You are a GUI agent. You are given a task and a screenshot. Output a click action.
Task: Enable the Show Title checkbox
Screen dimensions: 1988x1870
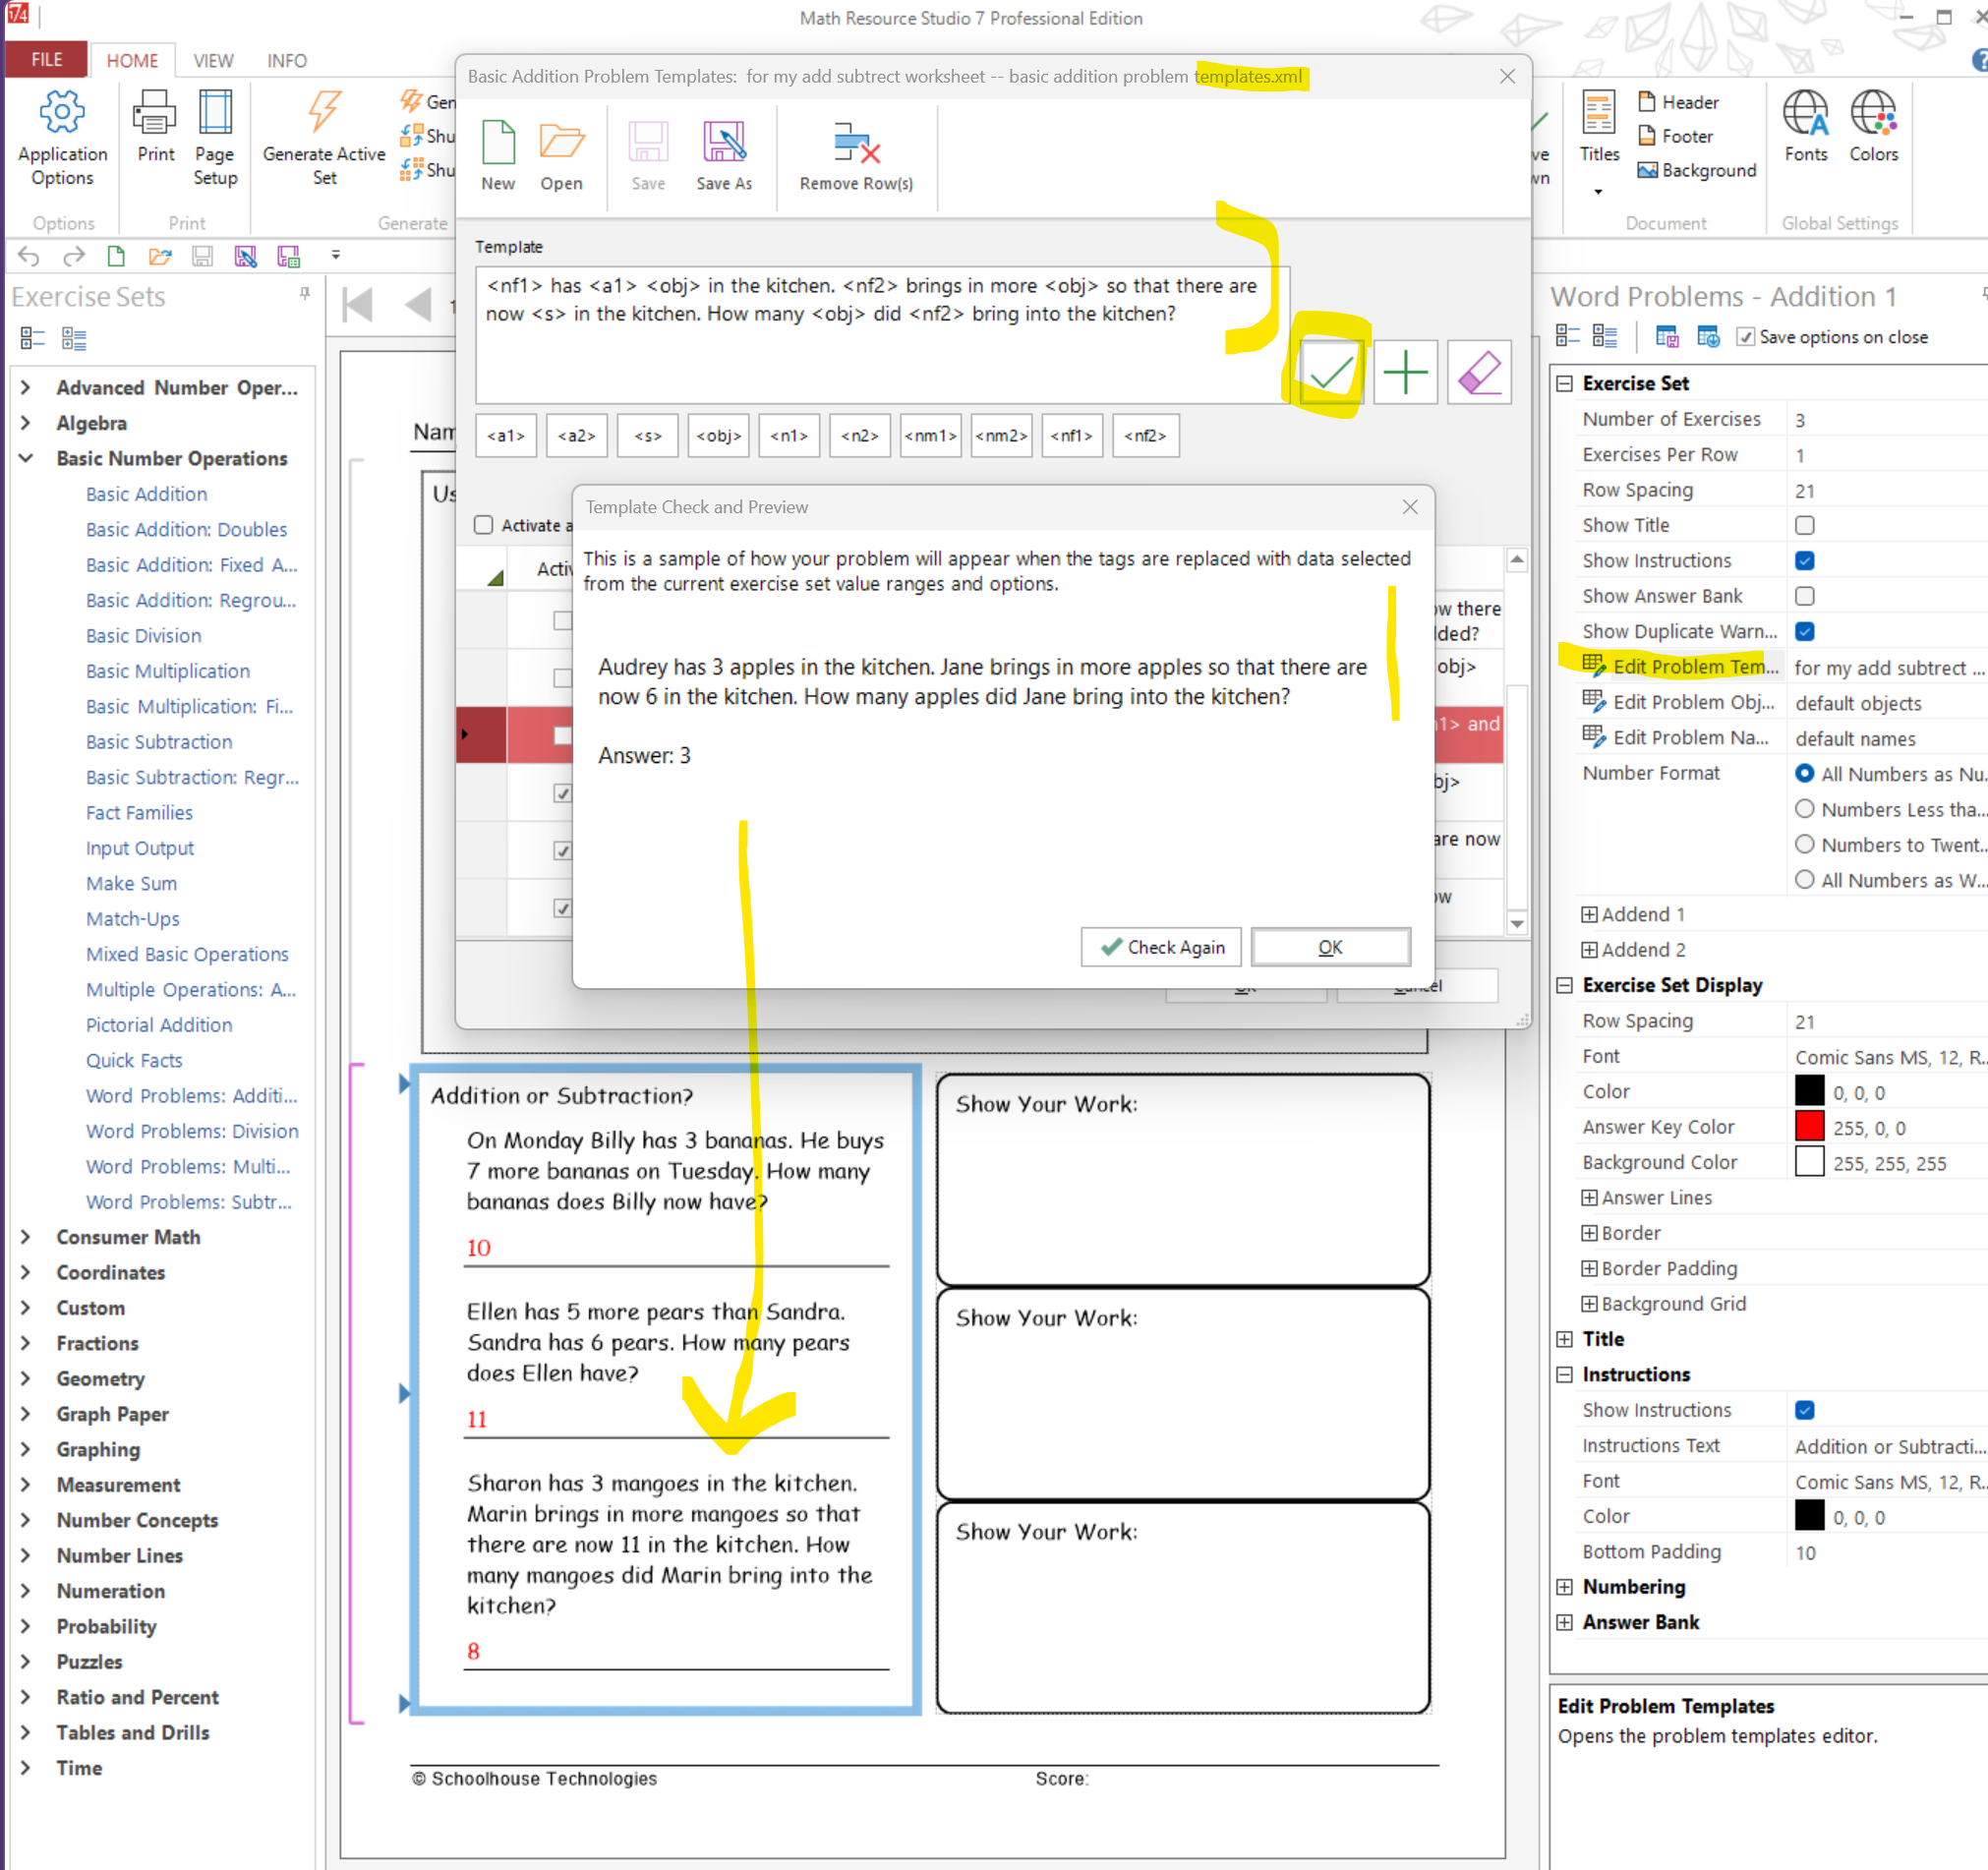[x=1805, y=525]
